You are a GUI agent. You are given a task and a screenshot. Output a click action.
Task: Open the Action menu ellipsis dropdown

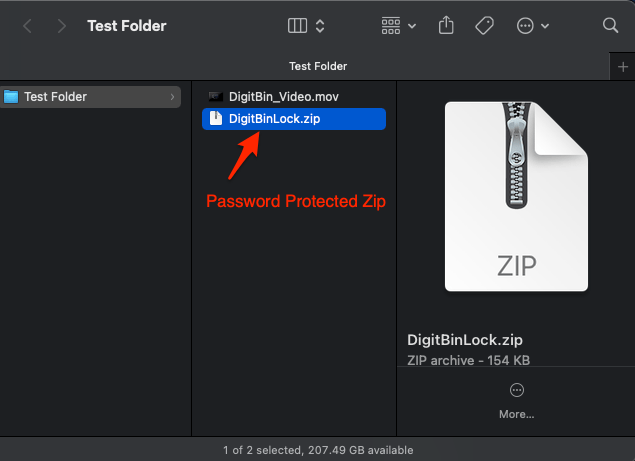tap(533, 26)
